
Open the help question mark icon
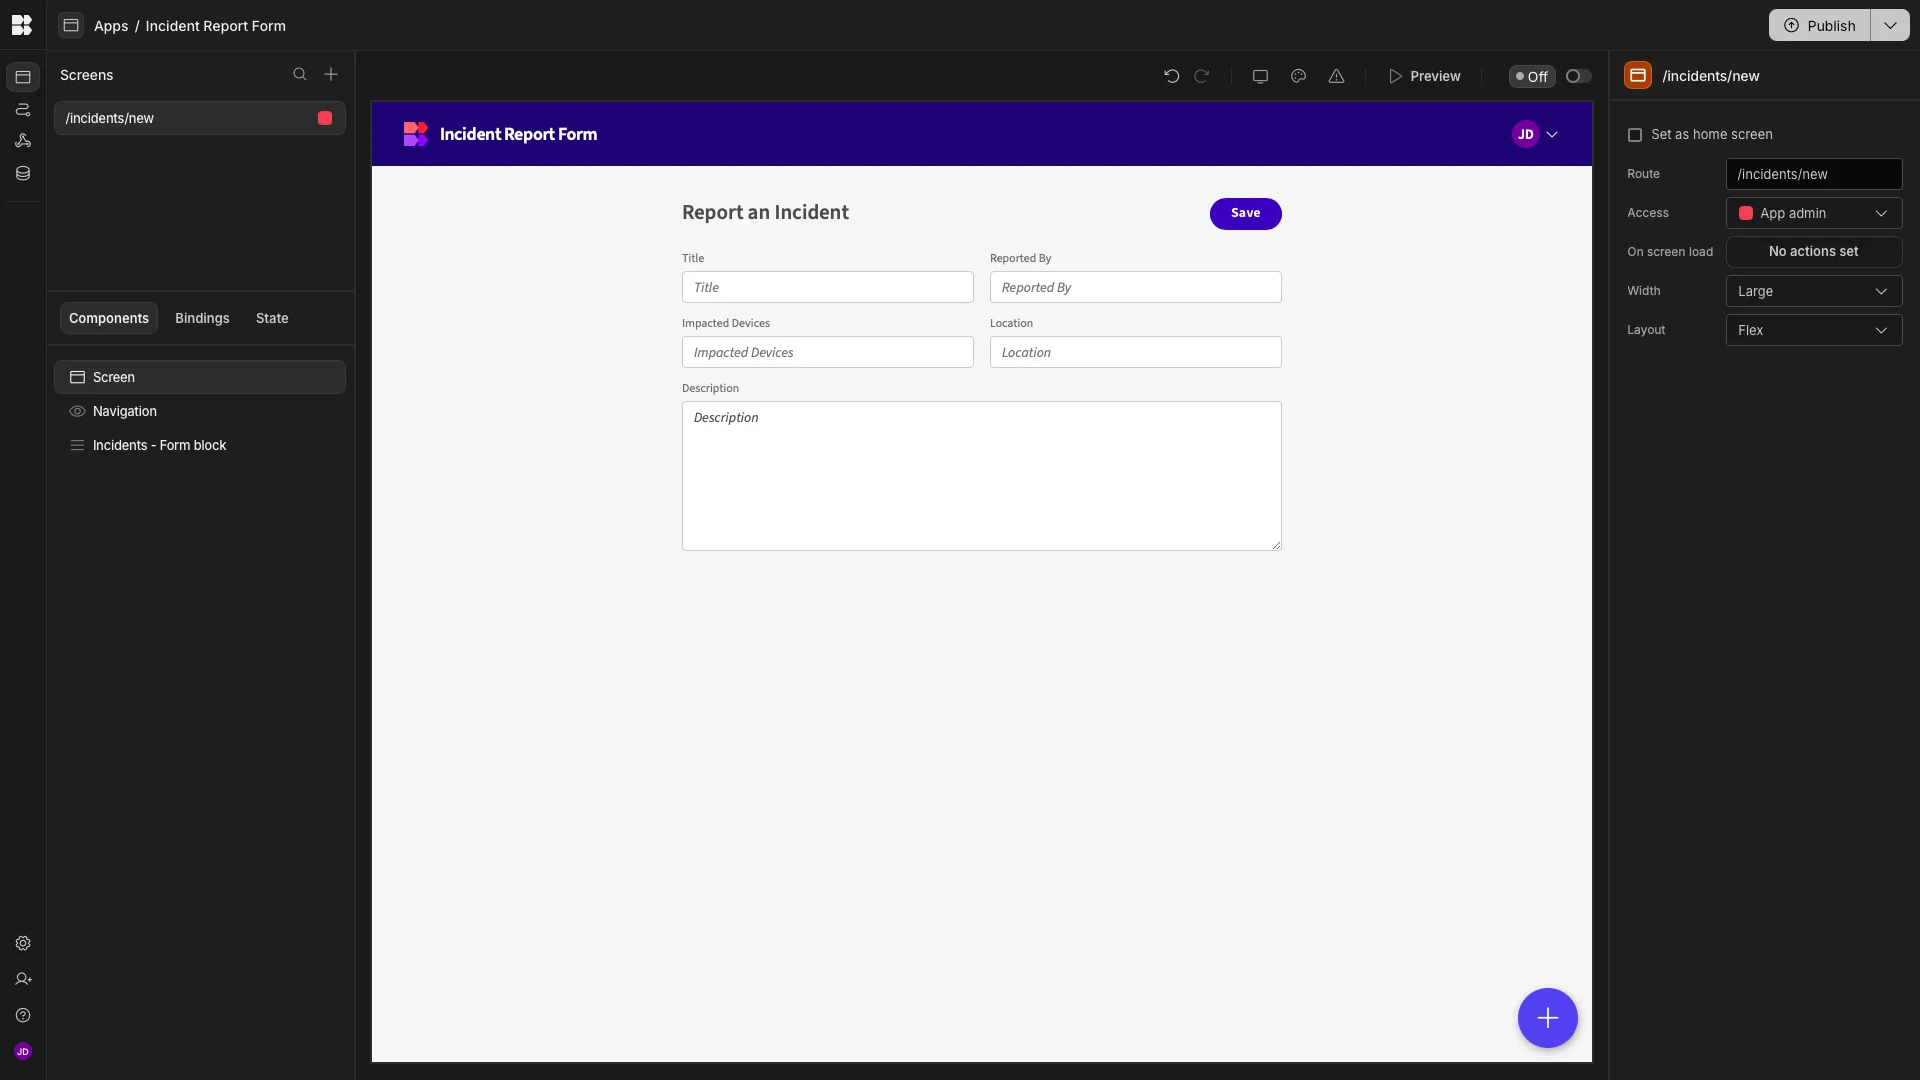(23, 1015)
